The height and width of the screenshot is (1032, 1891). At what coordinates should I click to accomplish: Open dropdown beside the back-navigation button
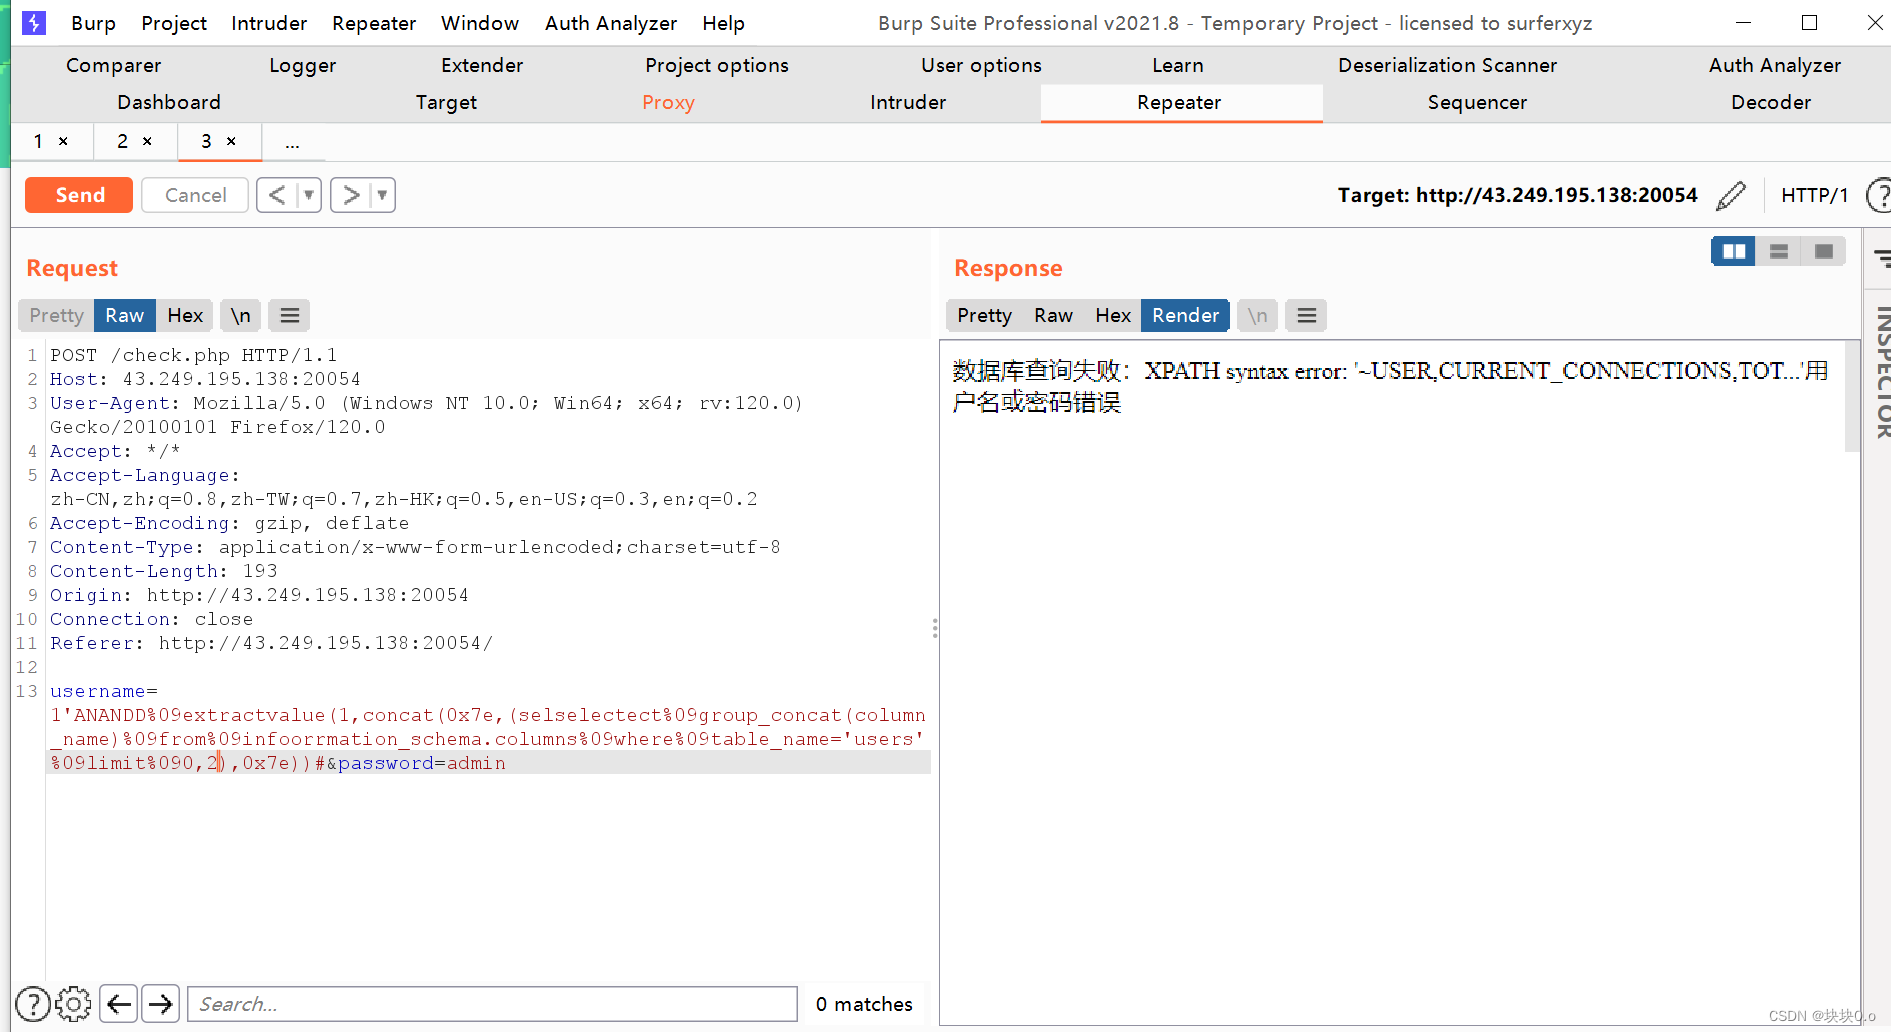309,195
